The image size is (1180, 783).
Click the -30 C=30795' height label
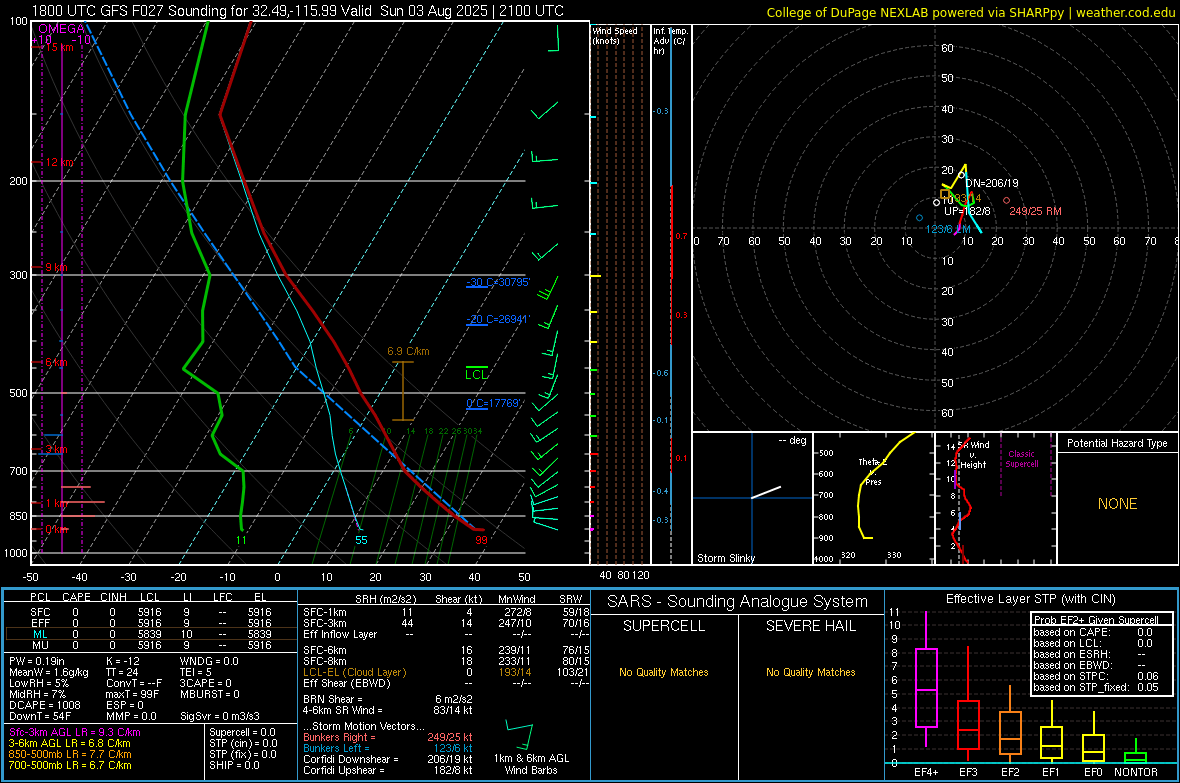click(x=498, y=282)
